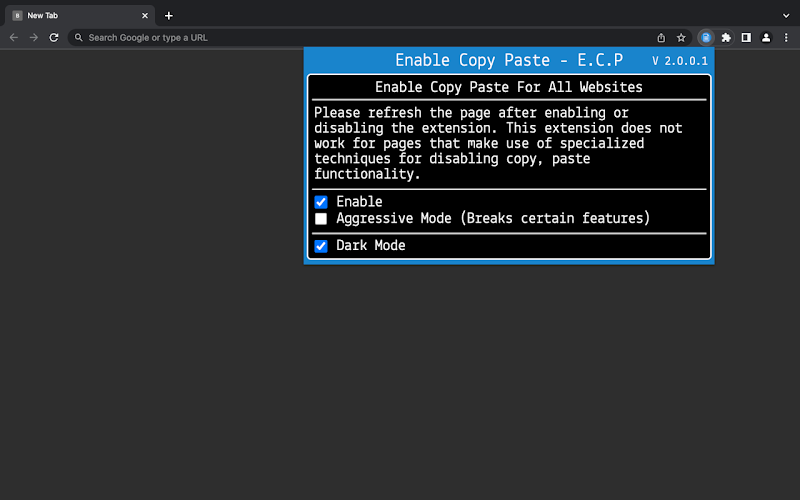The height and width of the screenshot is (500, 800).
Task: Expand the tab search chevron
Action: [x=786, y=16]
